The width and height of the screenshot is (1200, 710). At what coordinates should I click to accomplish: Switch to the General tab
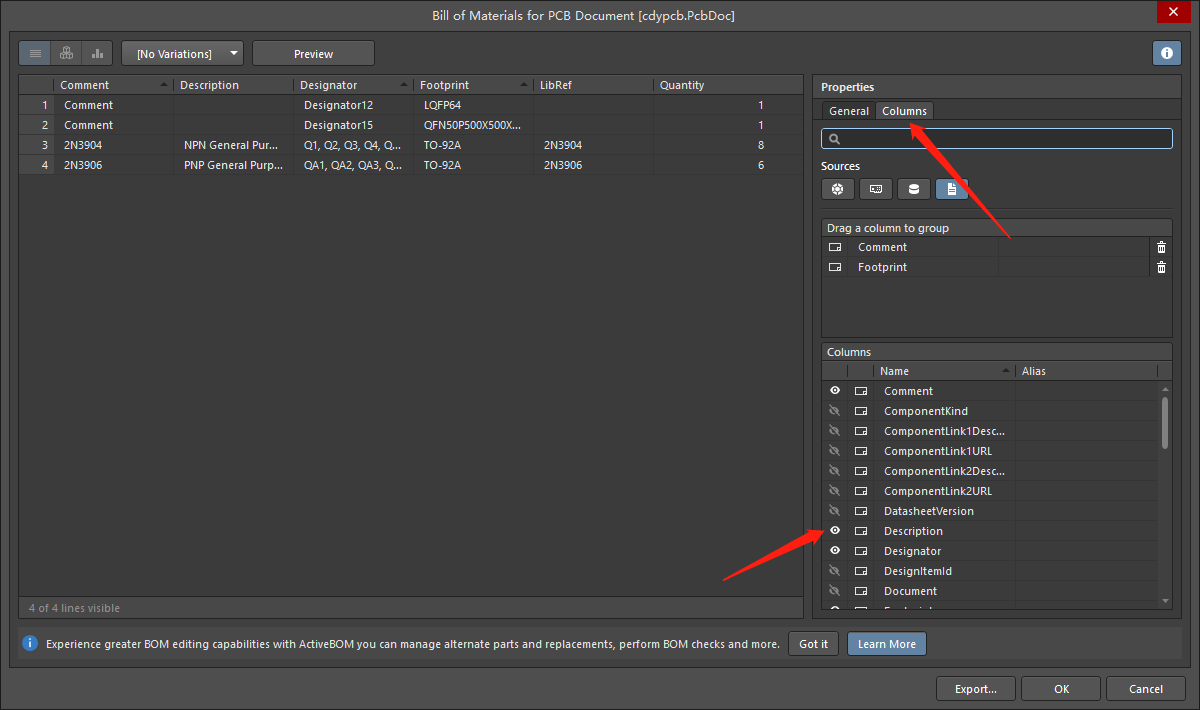pyautogui.click(x=849, y=111)
